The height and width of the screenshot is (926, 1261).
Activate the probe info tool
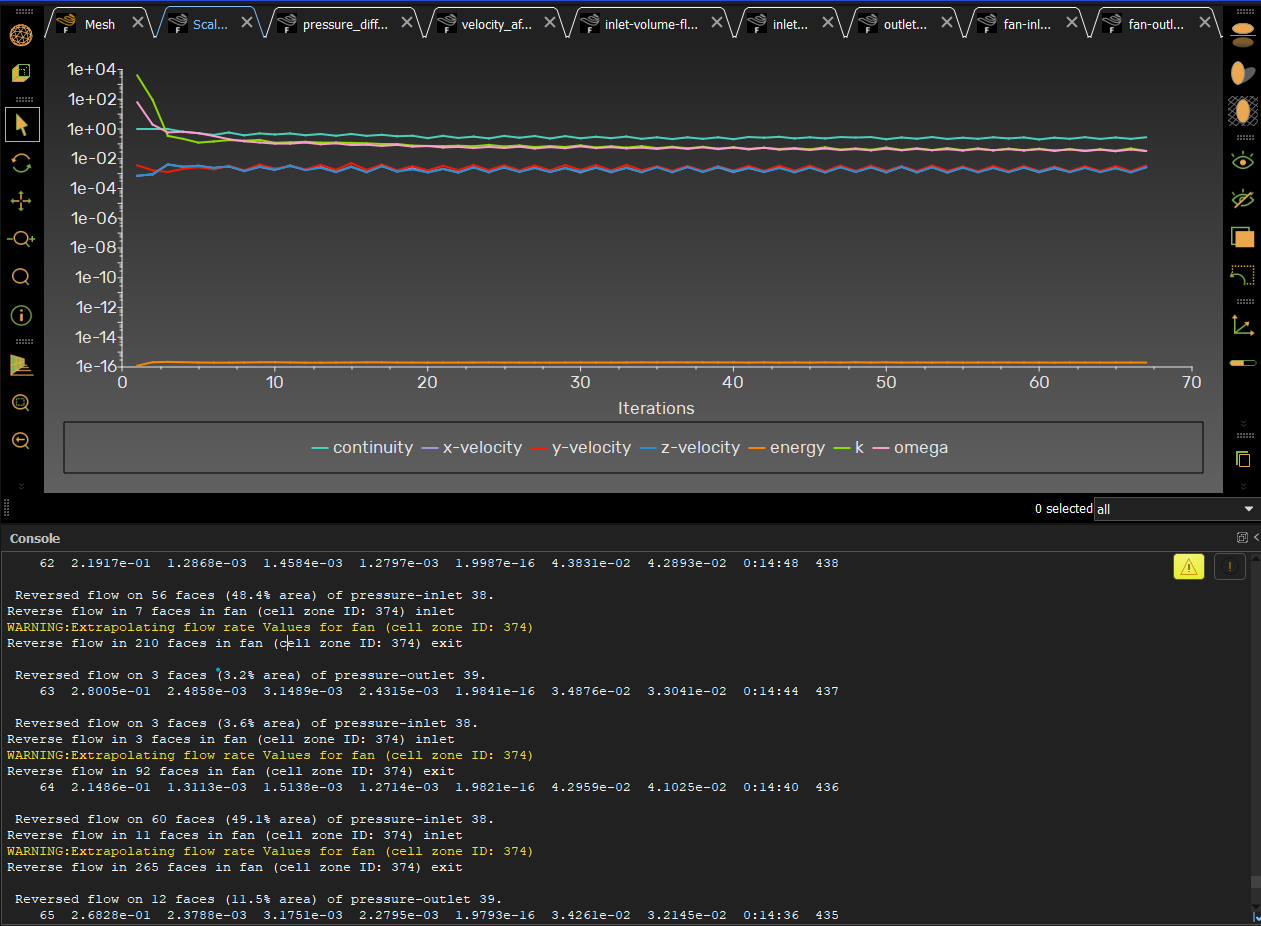pyautogui.click(x=21, y=315)
